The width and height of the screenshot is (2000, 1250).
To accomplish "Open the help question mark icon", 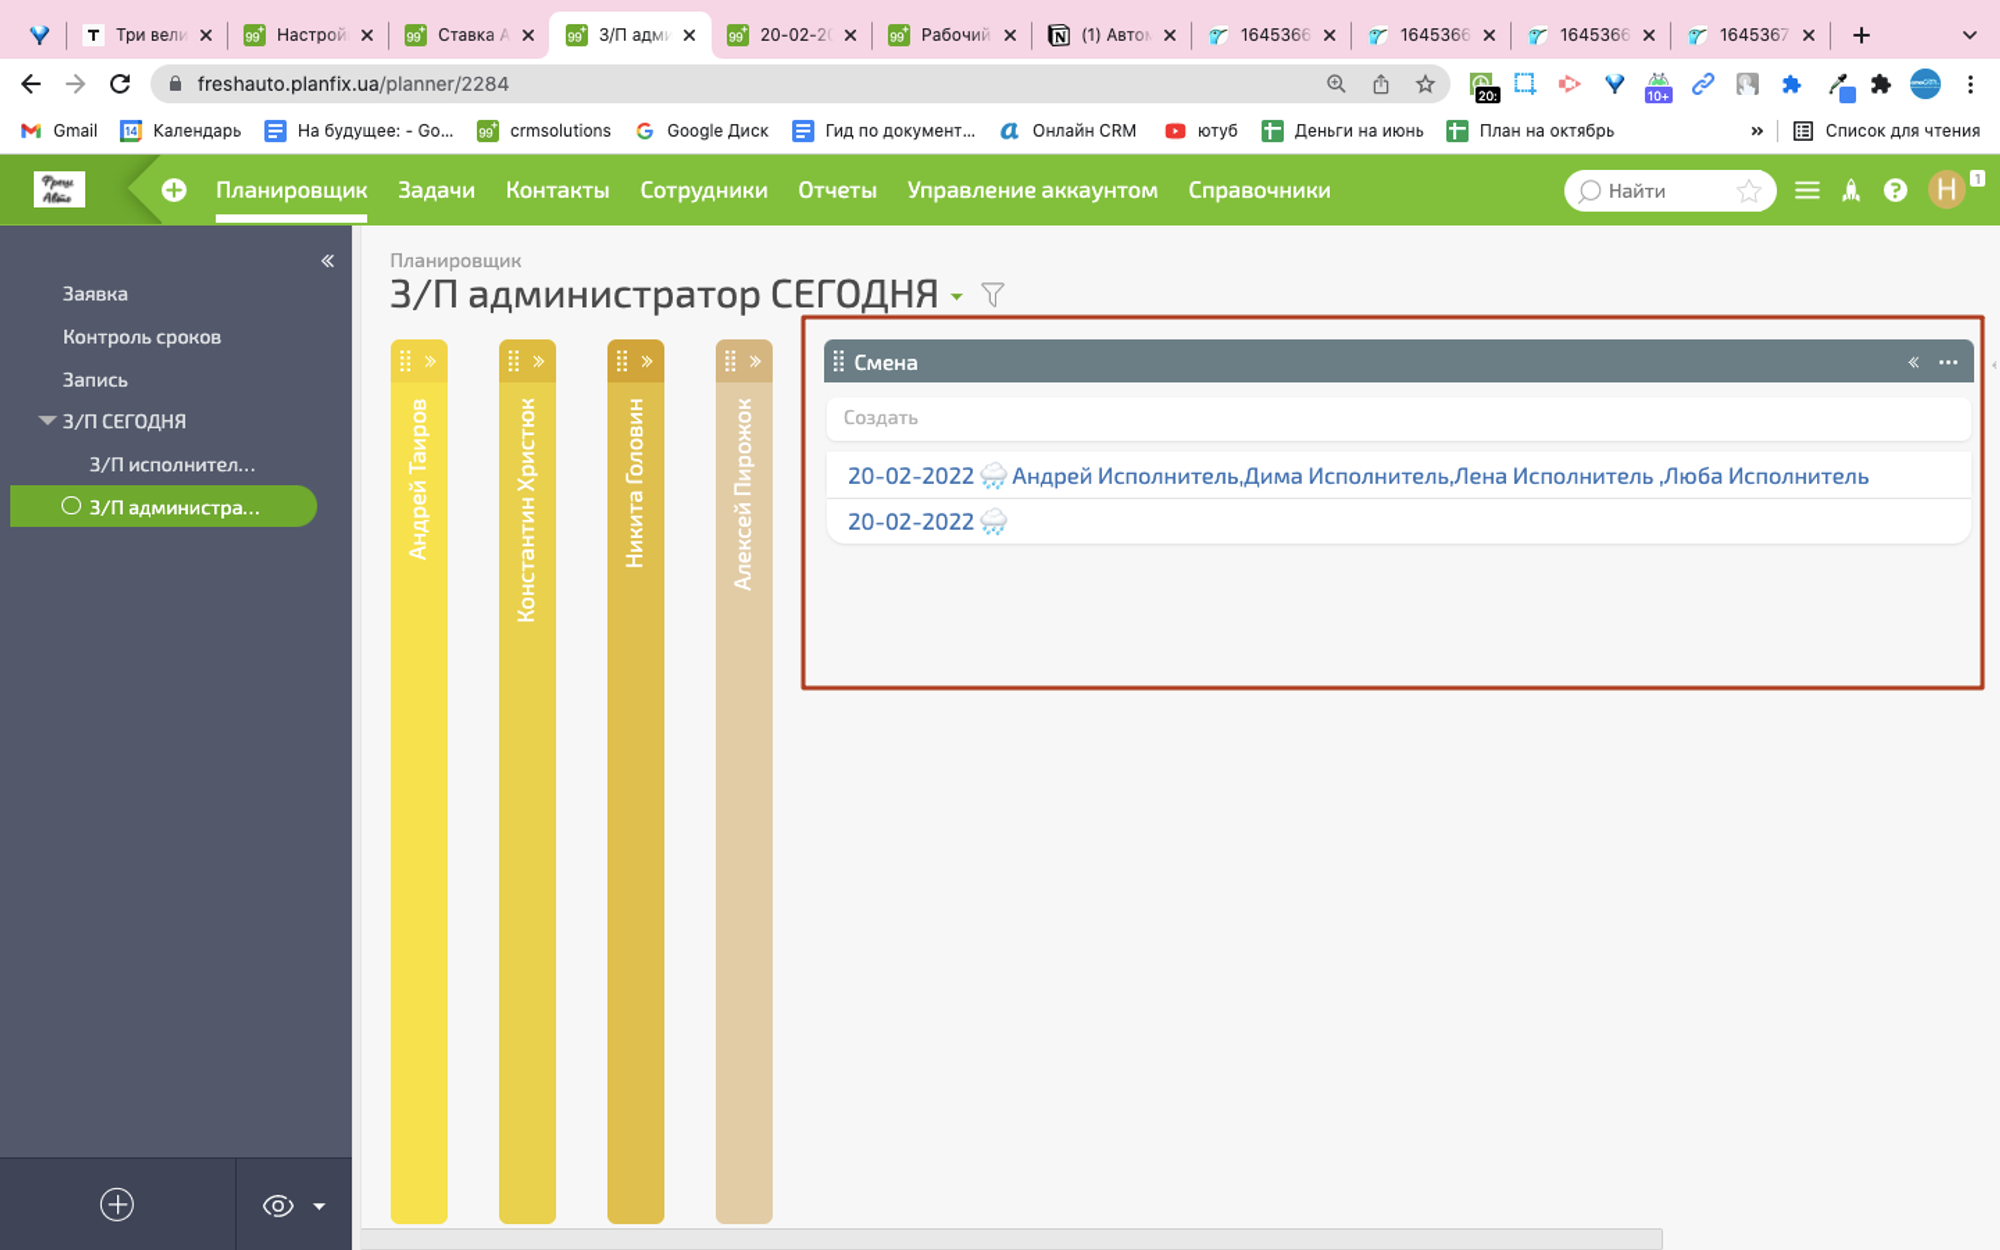I will pos(1895,190).
